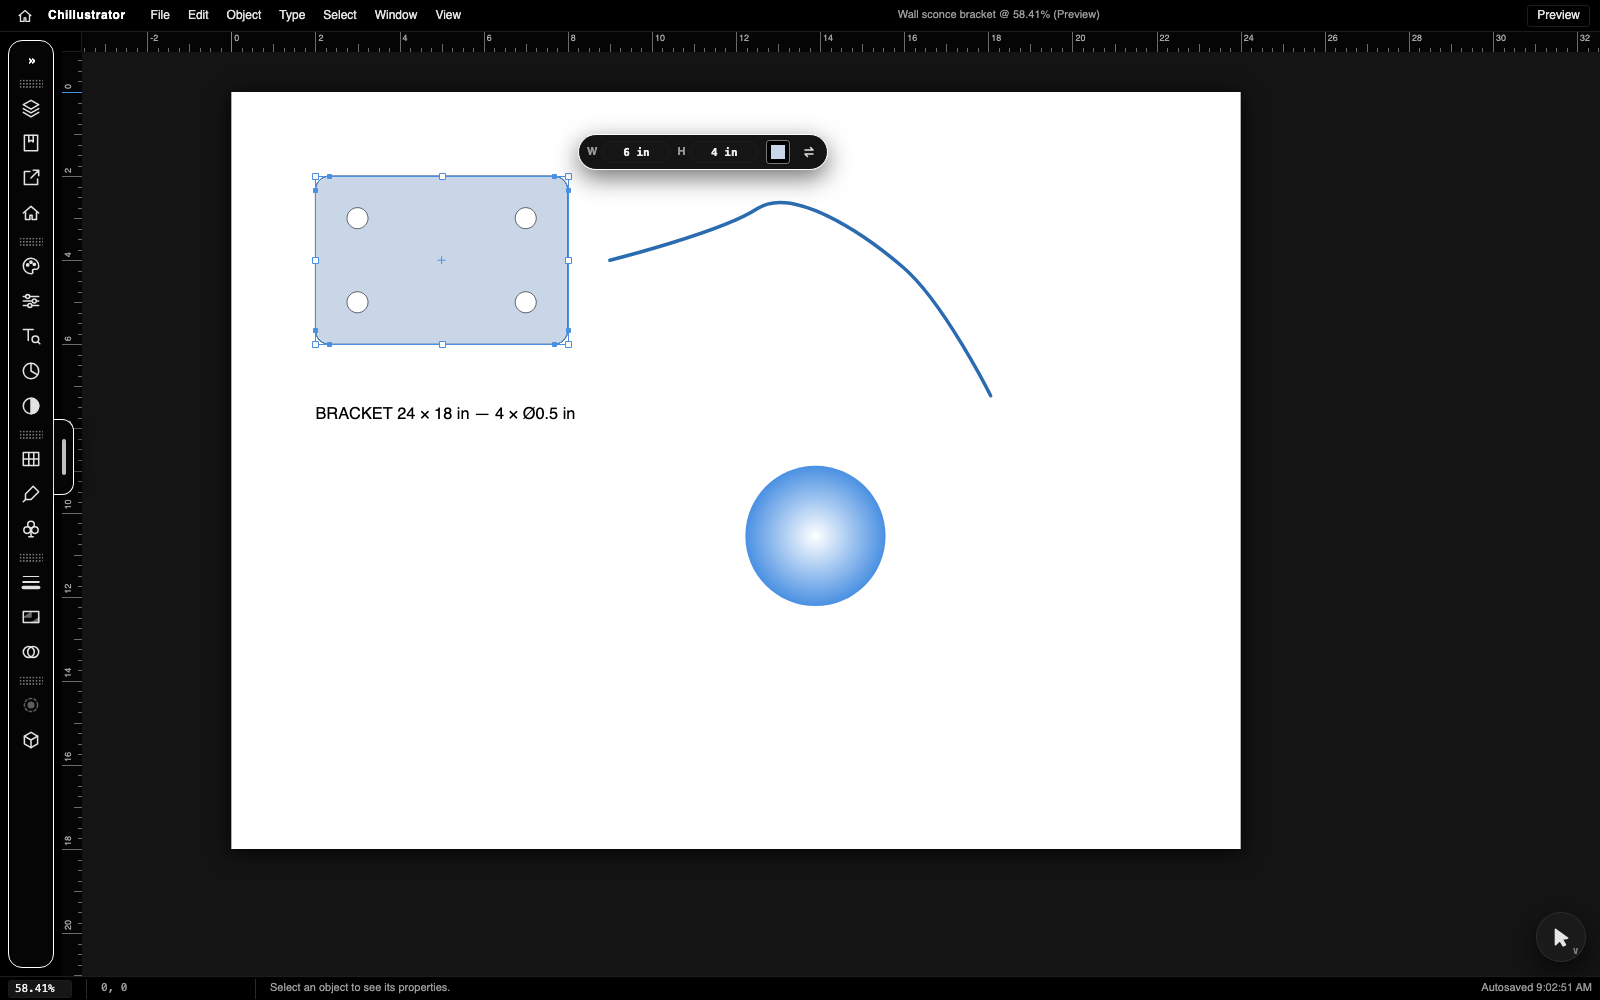
Task: Open the Symbols club-shaped icon
Action: pyautogui.click(x=31, y=529)
